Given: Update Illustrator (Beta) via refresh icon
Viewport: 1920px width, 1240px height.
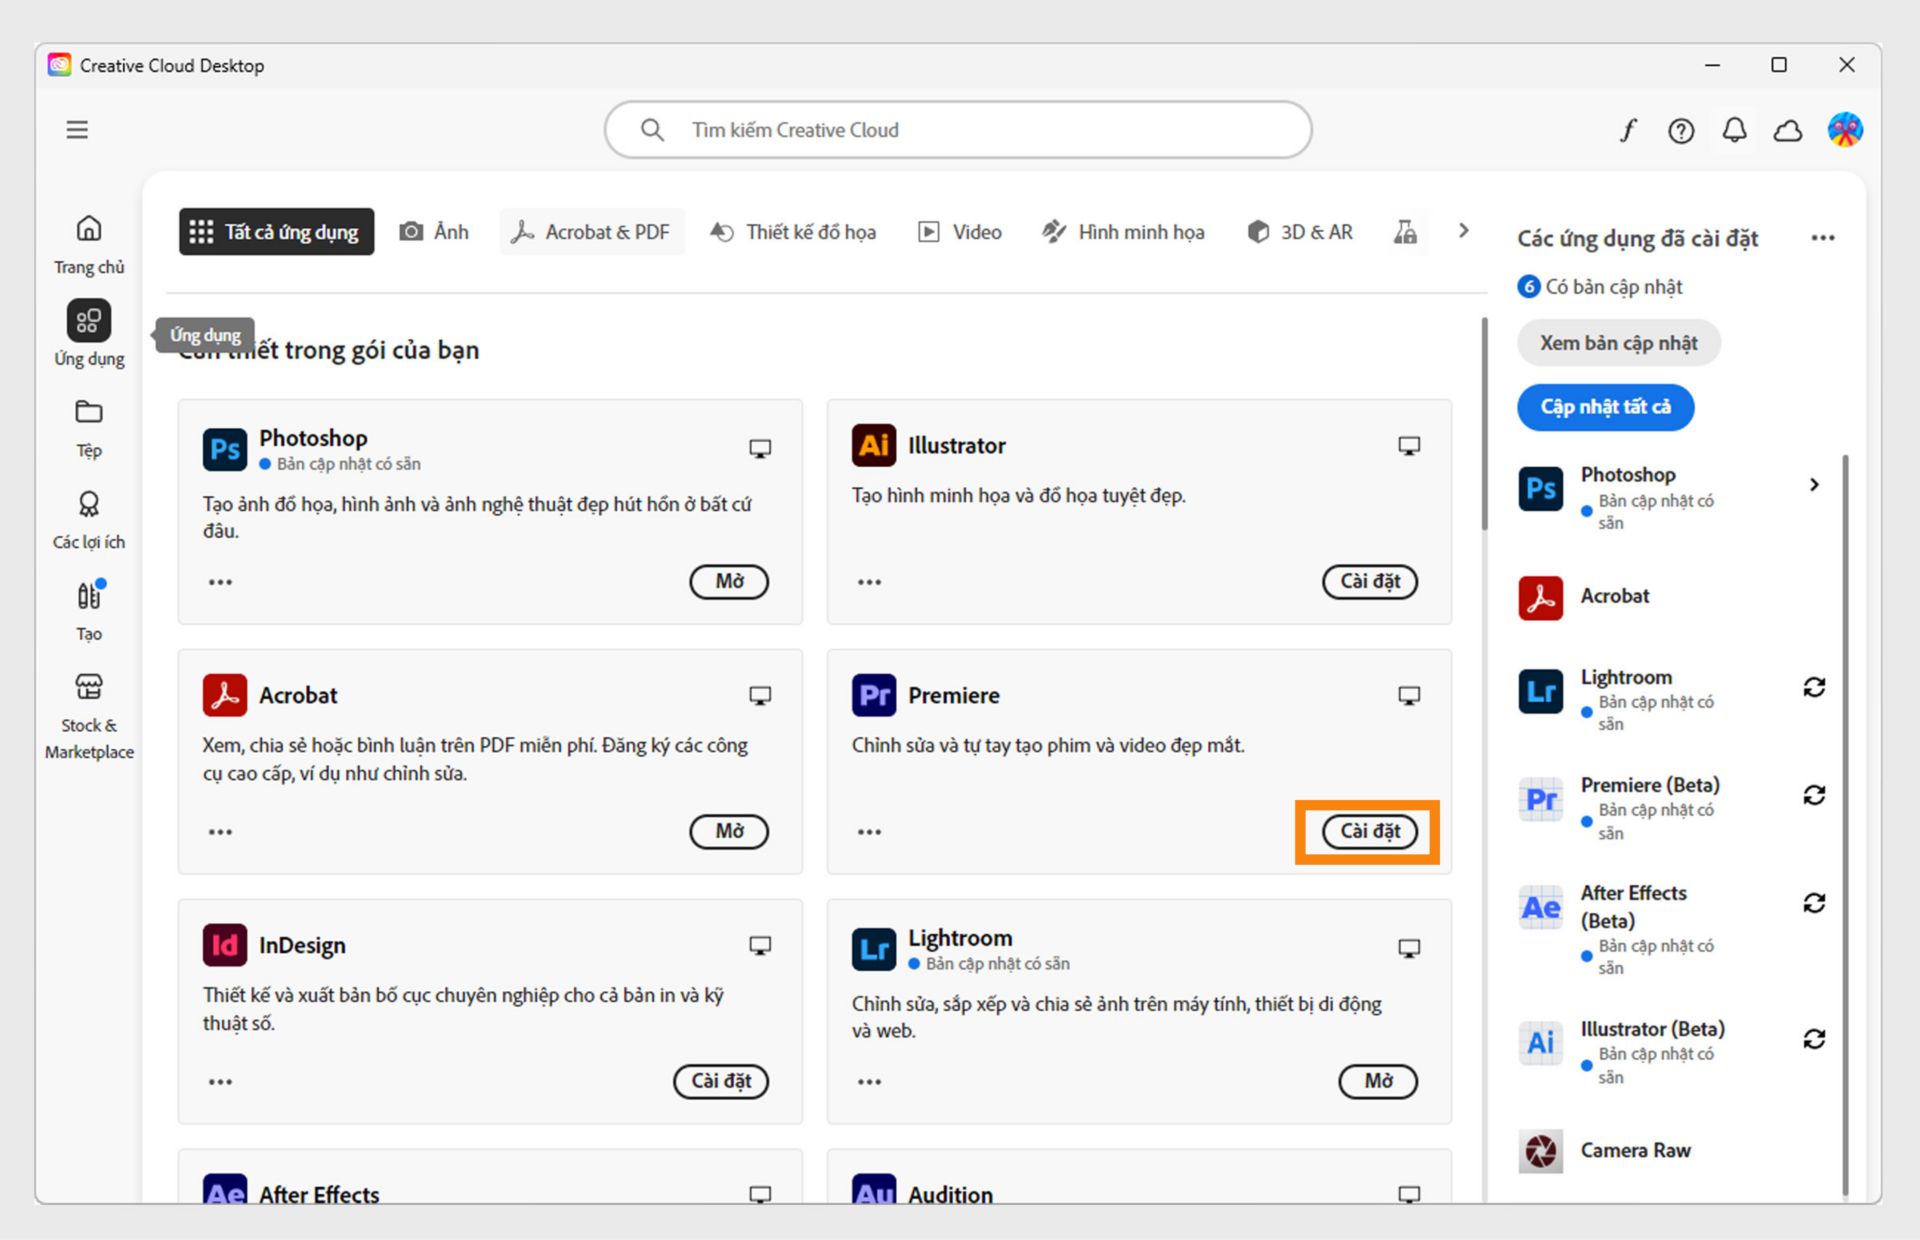Looking at the screenshot, I should 1814,1039.
